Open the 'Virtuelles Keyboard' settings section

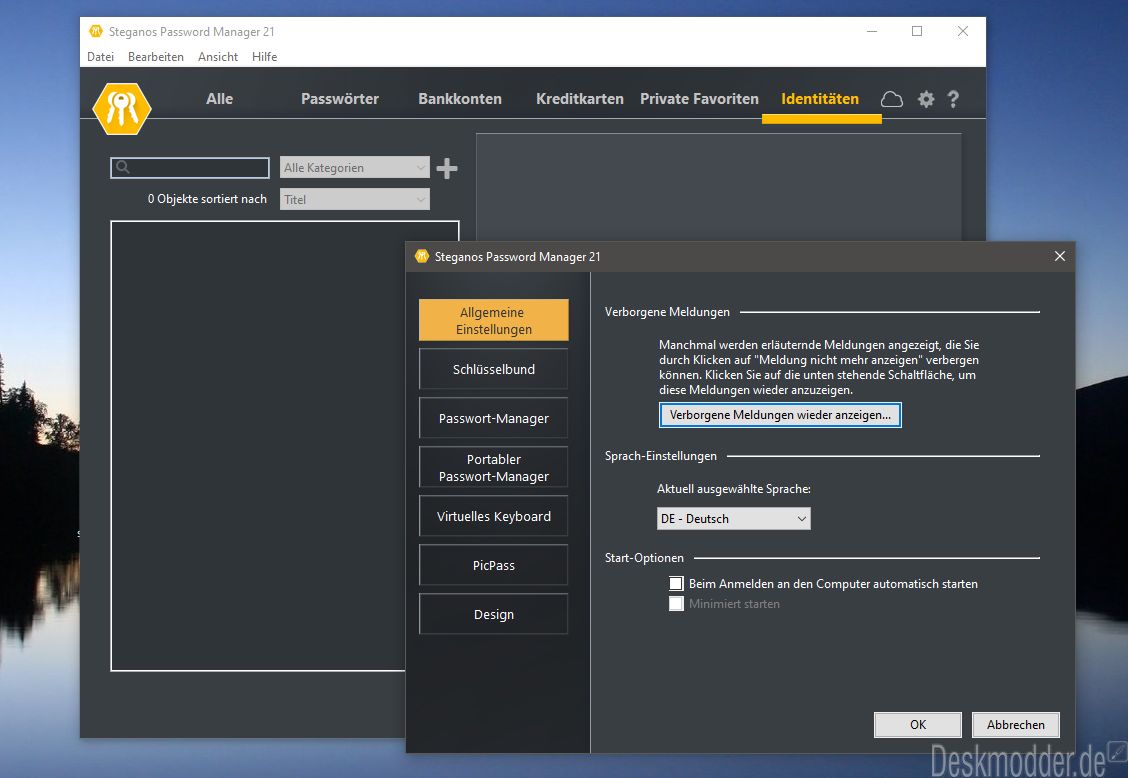tap(494, 516)
